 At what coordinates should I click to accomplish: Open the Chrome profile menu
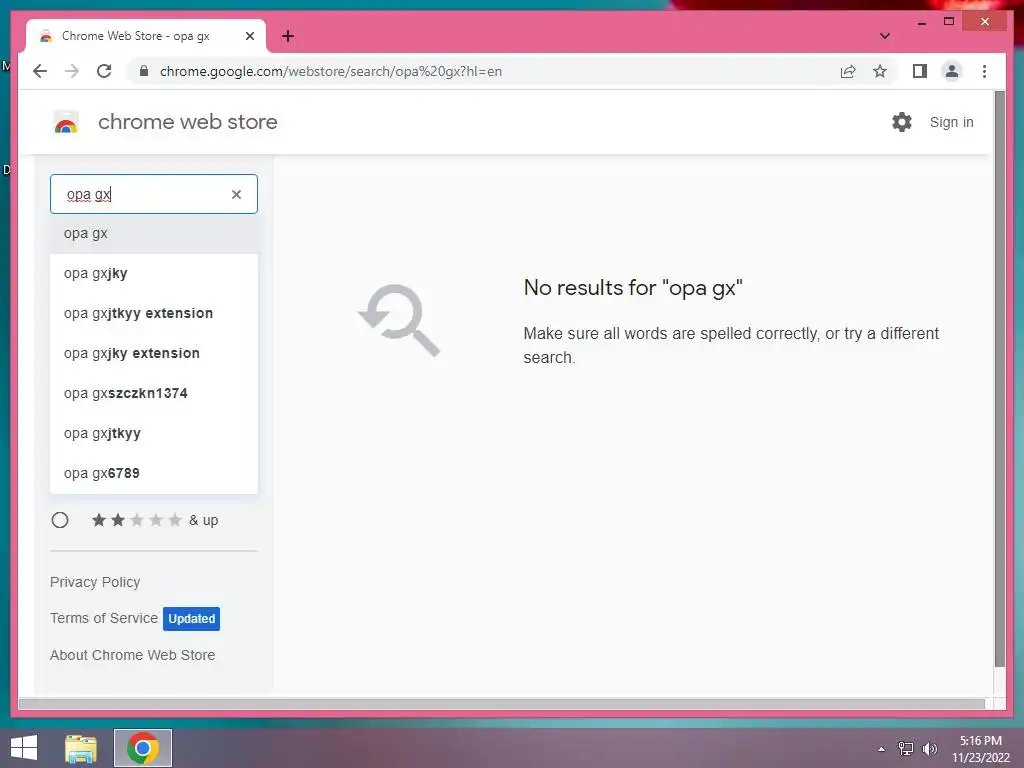pyautogui.click(x=952, y=71)
